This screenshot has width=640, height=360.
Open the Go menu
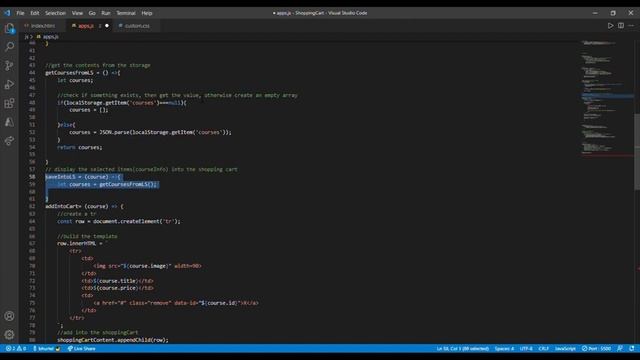click(92, 13)
